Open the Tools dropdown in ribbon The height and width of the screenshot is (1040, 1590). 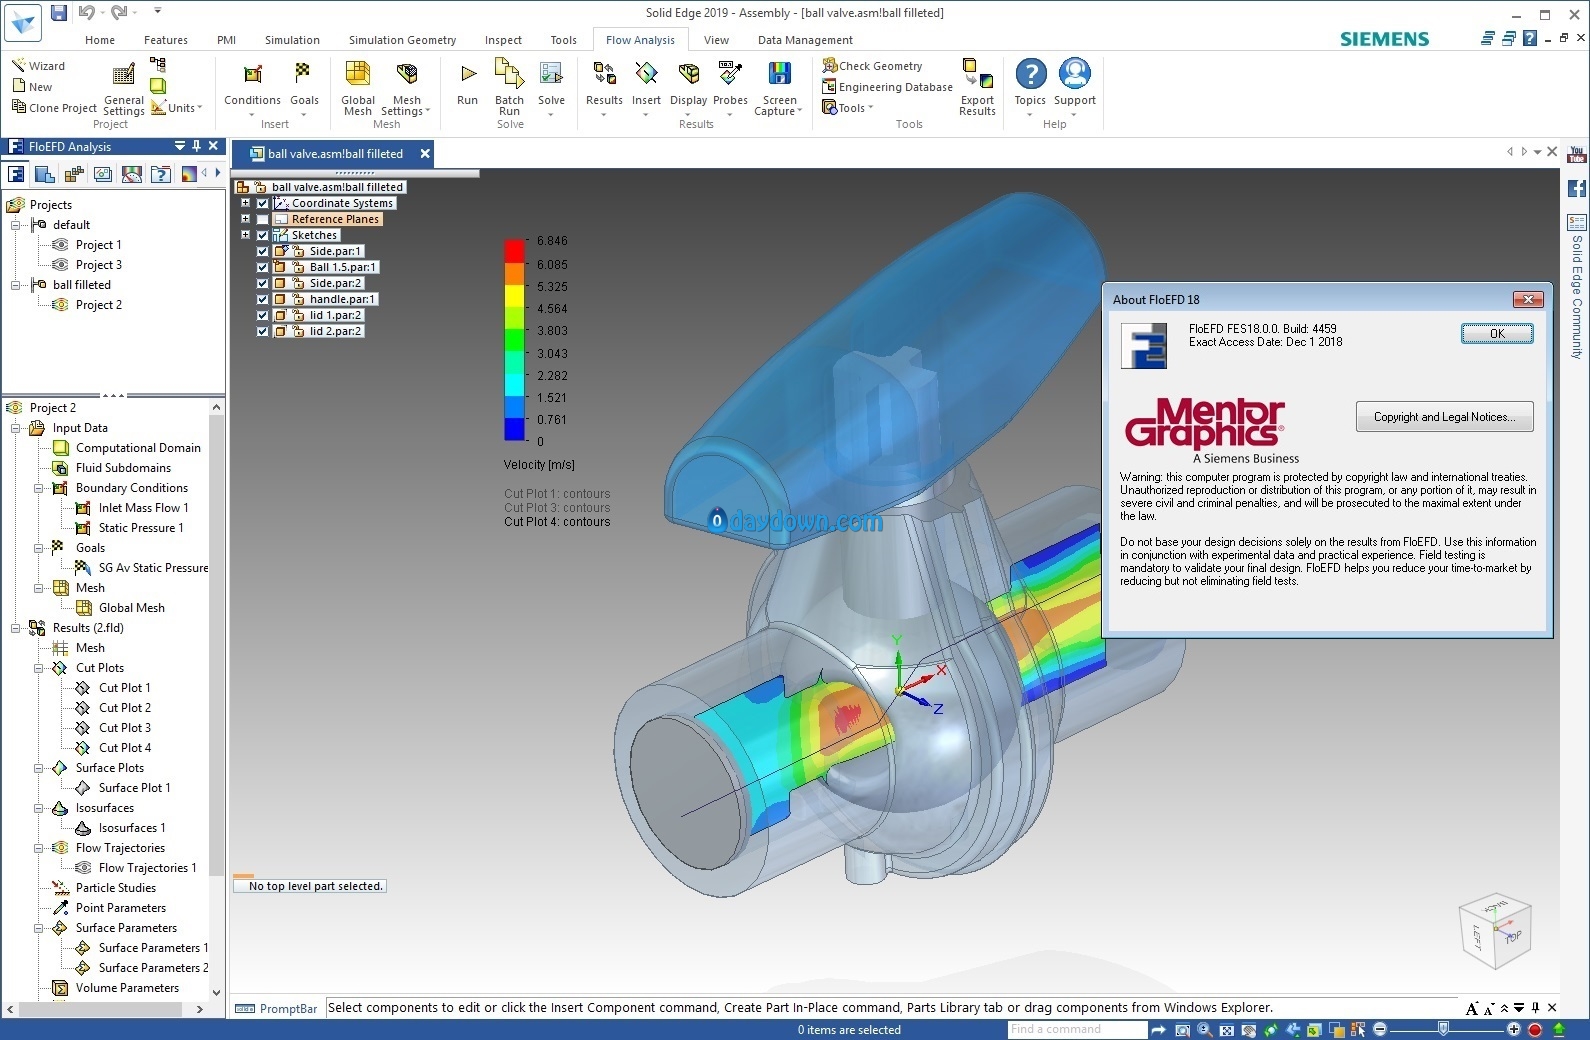pos(847,108)
